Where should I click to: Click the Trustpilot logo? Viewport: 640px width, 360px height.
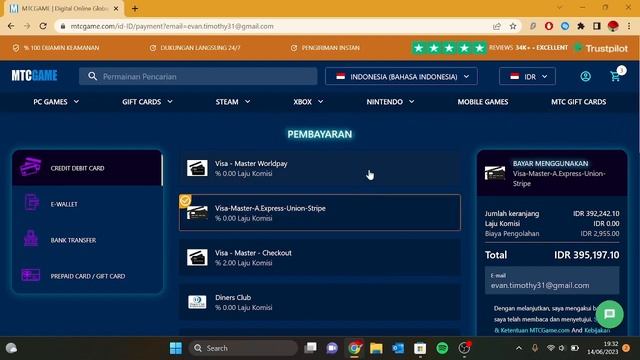point(601,48)
